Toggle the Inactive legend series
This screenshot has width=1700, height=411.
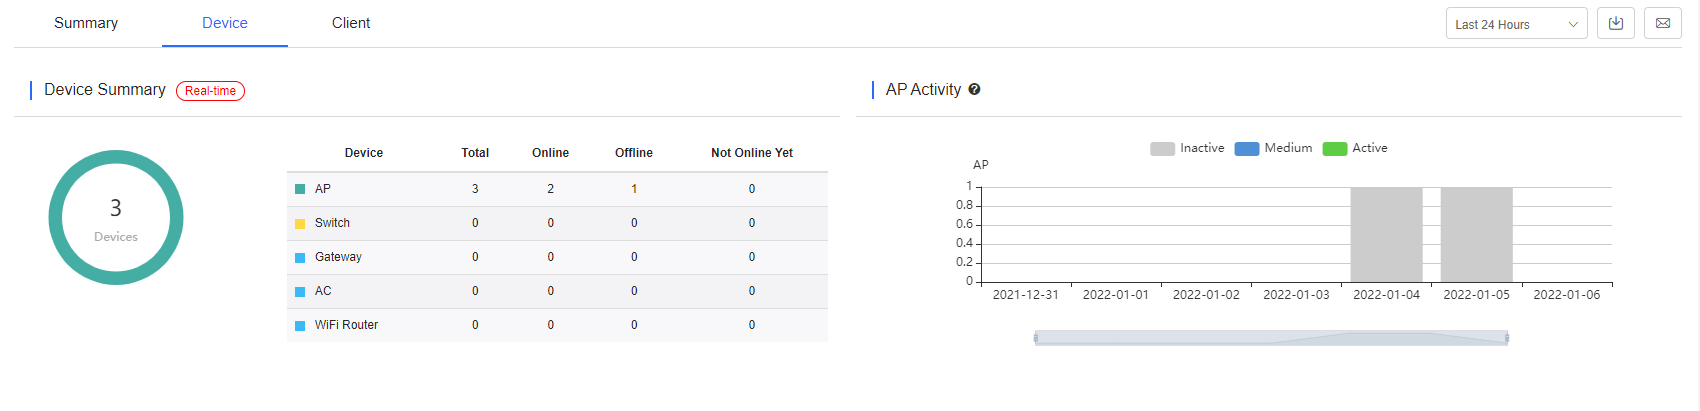(x=1187, y=148)
